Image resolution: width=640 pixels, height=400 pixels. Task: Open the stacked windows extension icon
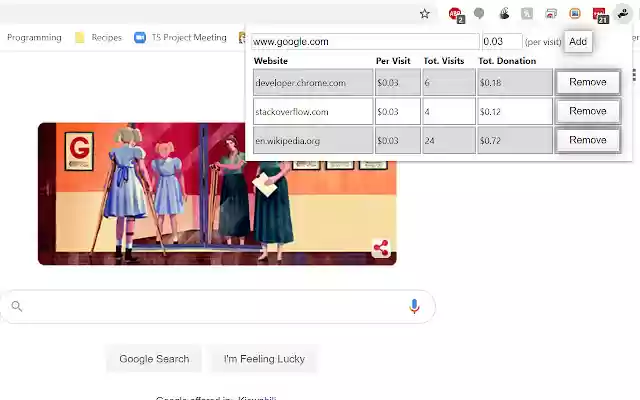(x=551, y=14)
